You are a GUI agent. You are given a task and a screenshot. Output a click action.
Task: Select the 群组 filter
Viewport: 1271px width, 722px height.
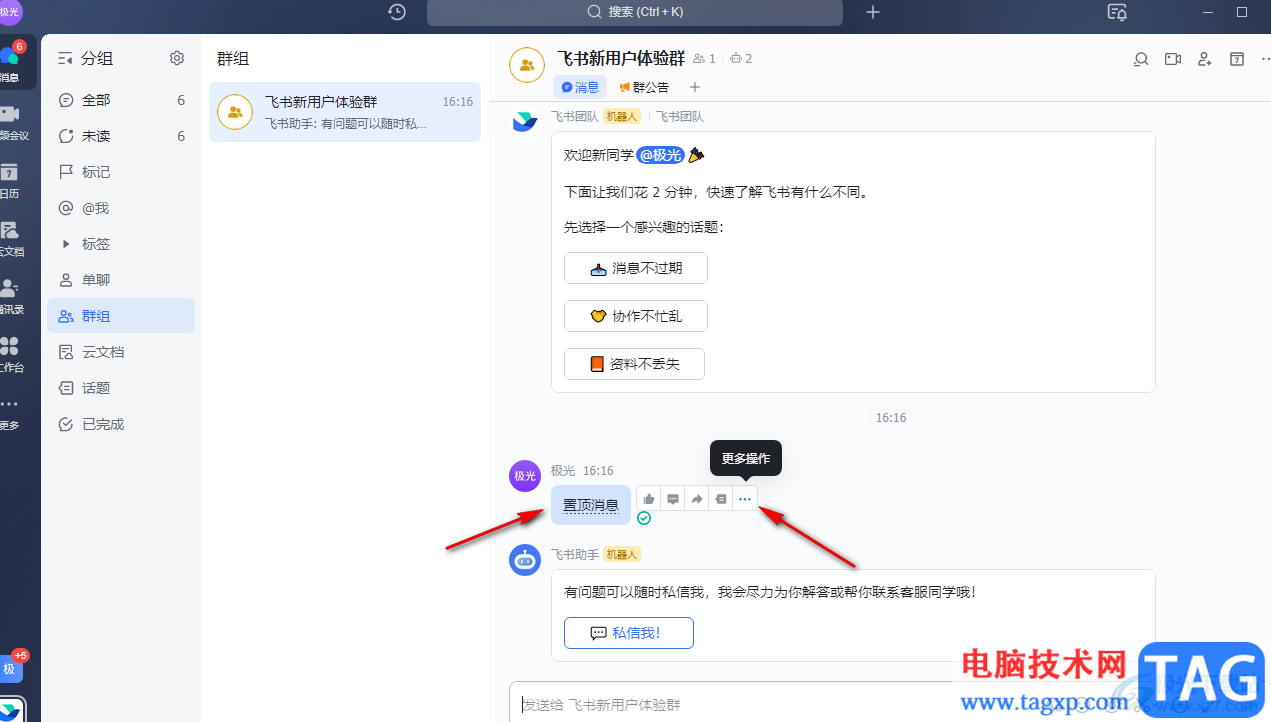click(x=121, y=316)
